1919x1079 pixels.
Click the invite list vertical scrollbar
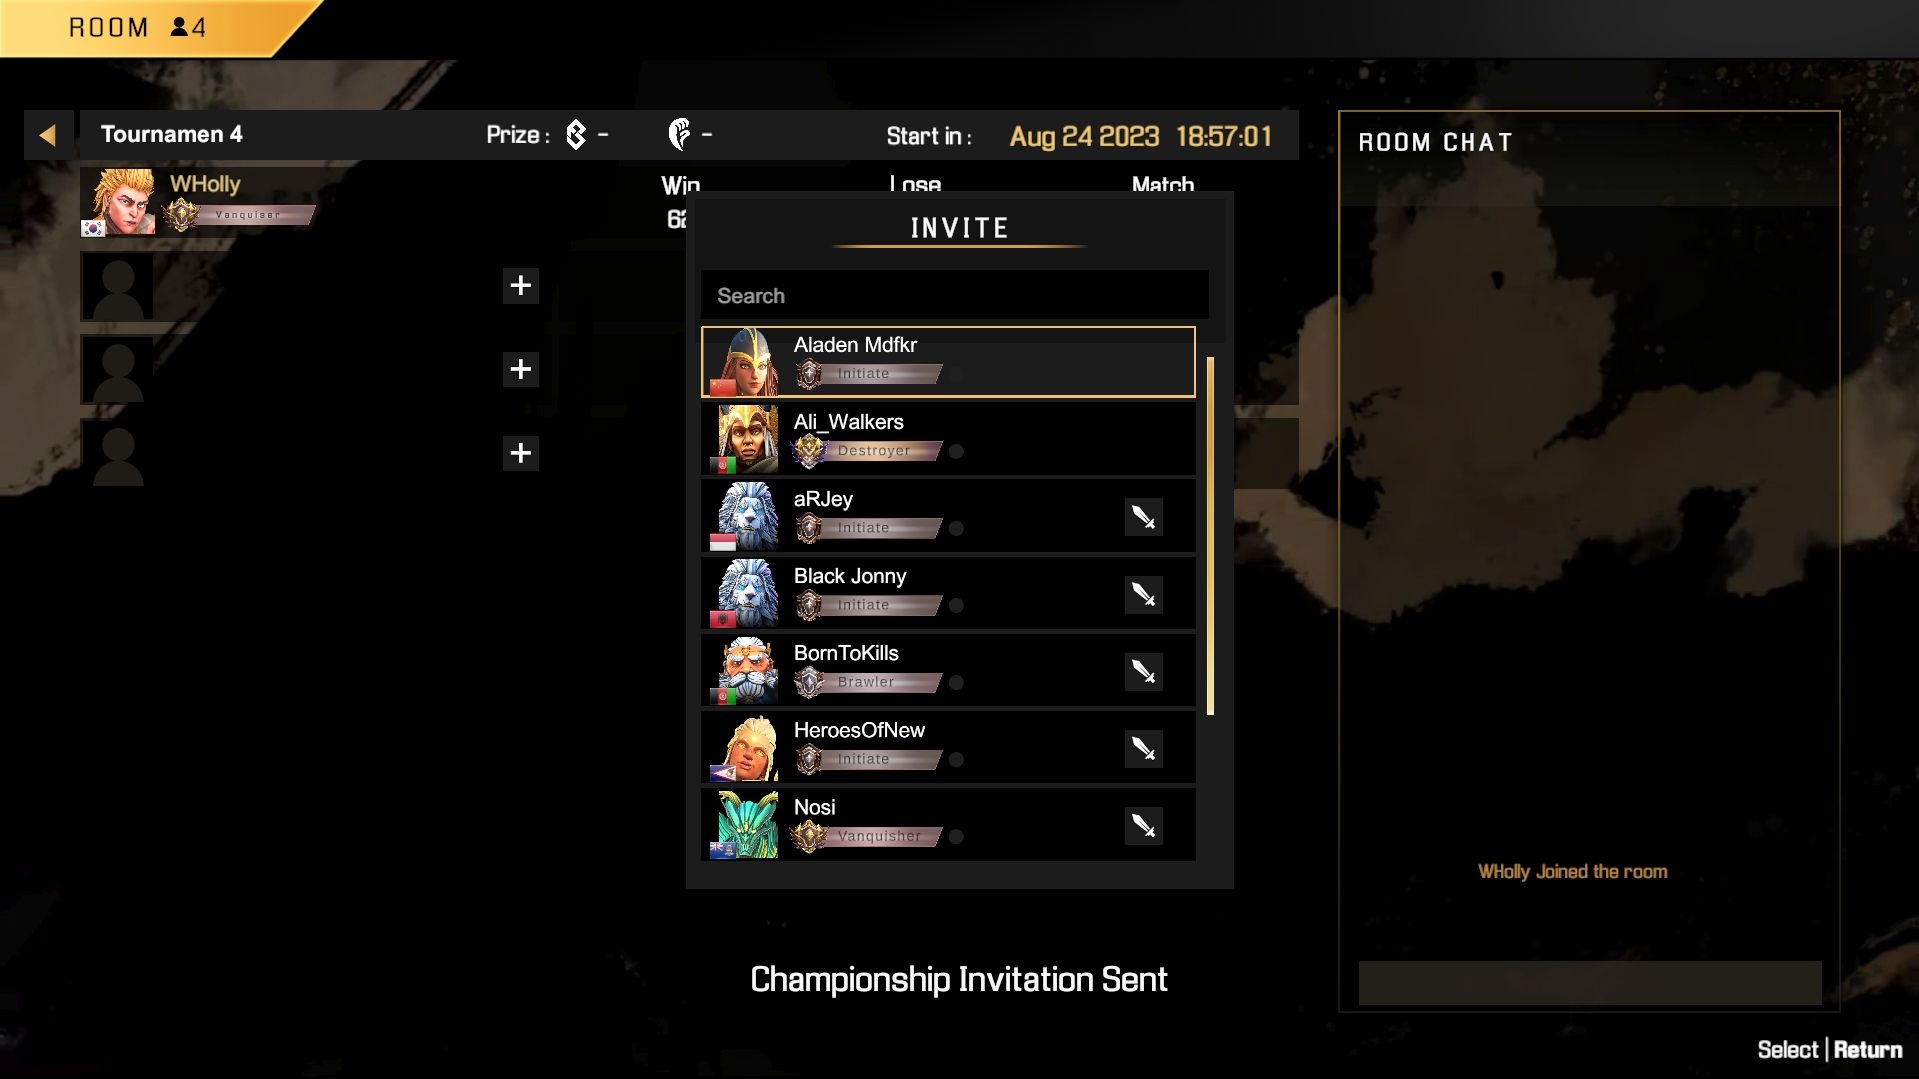[1210, 535]
